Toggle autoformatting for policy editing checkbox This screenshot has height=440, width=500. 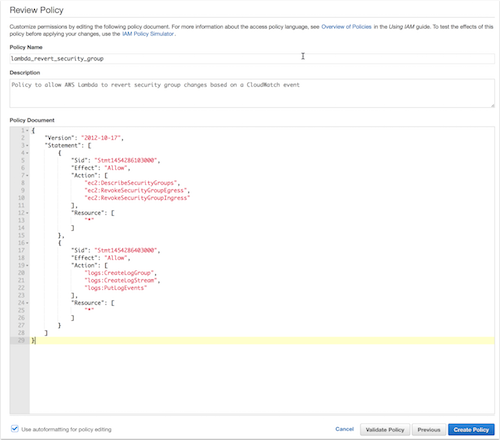click(15, 429)
